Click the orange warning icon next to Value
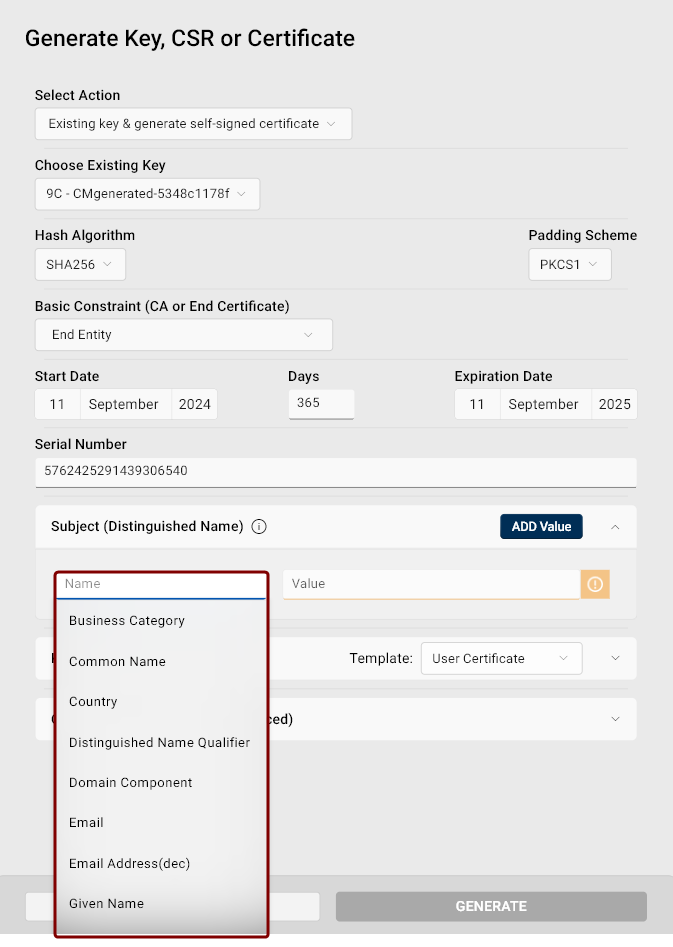This screenshot has height=947, width=673. coord(595,584)
